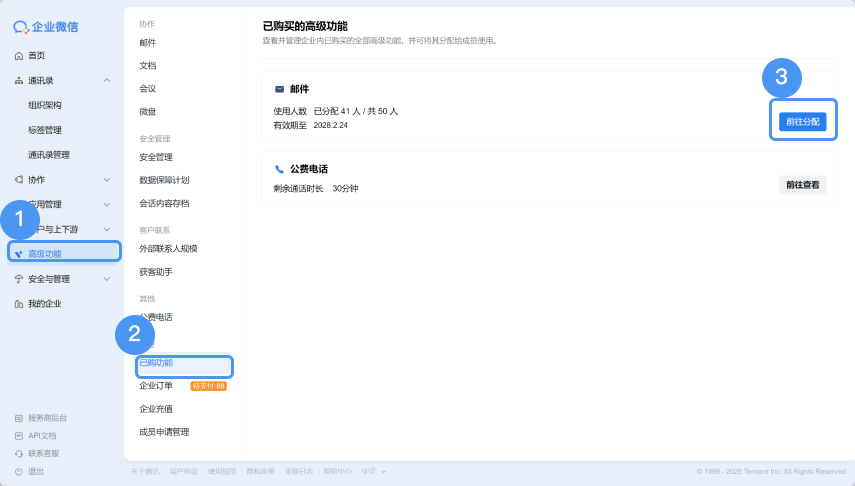855x486 pixels.
Task: Open 企业充值 submenu item
Action: coord(156,409)
